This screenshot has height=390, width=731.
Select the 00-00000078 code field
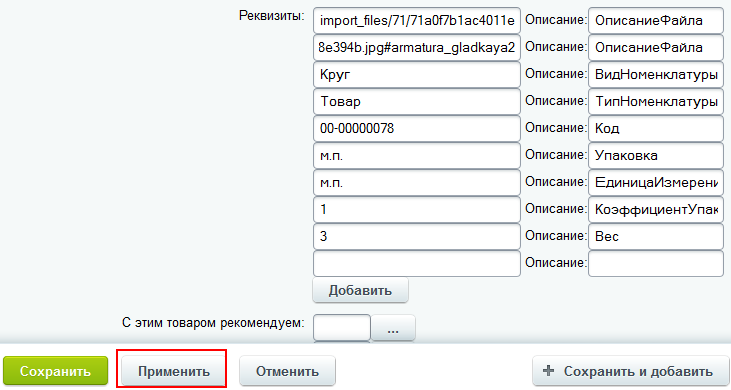pyautogui.click(x=417, y=129)
